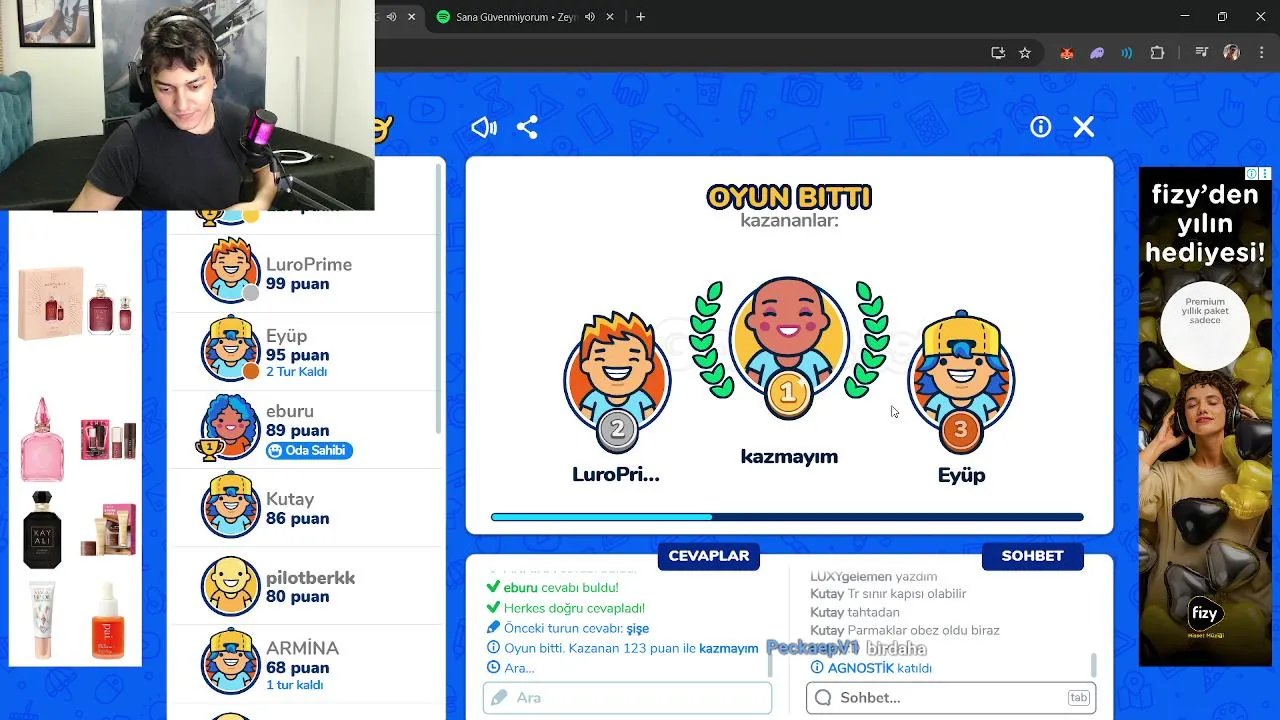Open the MetaMask fox extension
Image resolution: width=1280 pixels, height=720 pixels.
click(x=1067, y=53)
